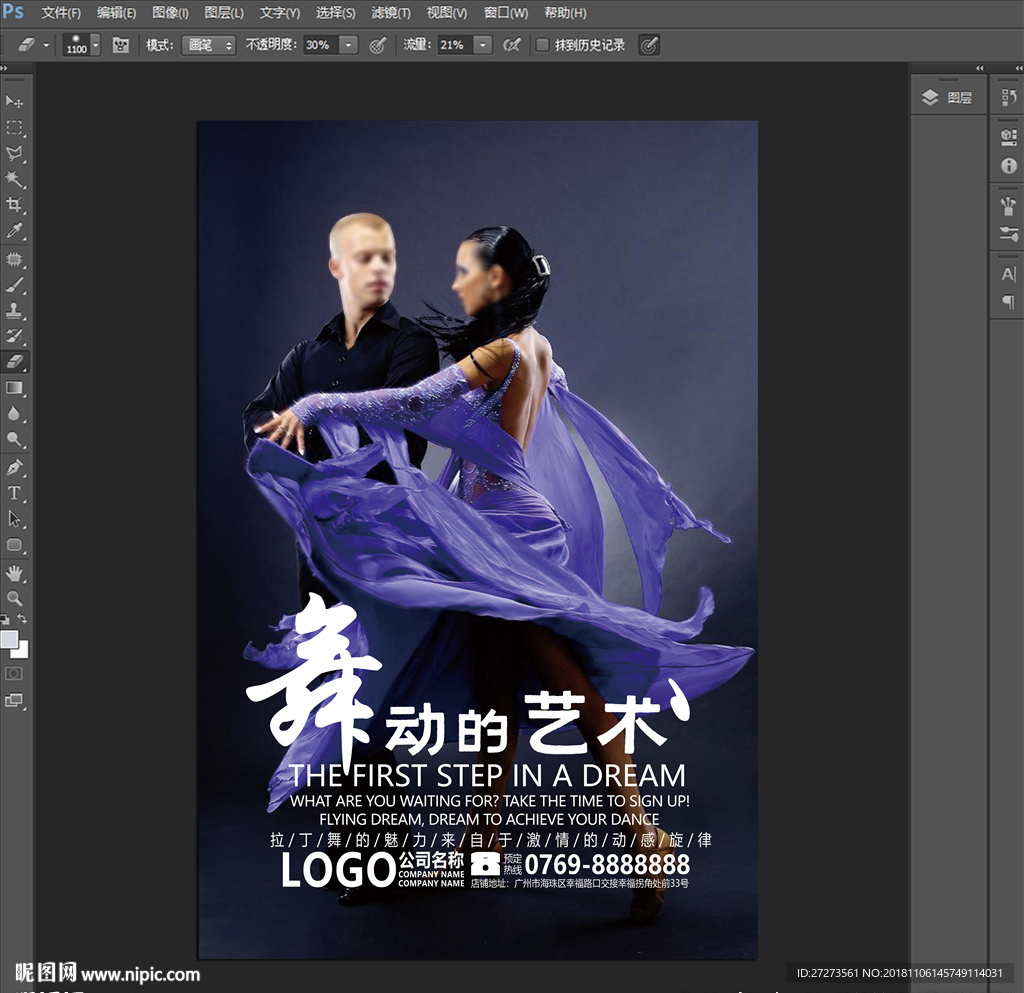Swap foreground and background colors
1024x993 pixels.
click(22, 618)
